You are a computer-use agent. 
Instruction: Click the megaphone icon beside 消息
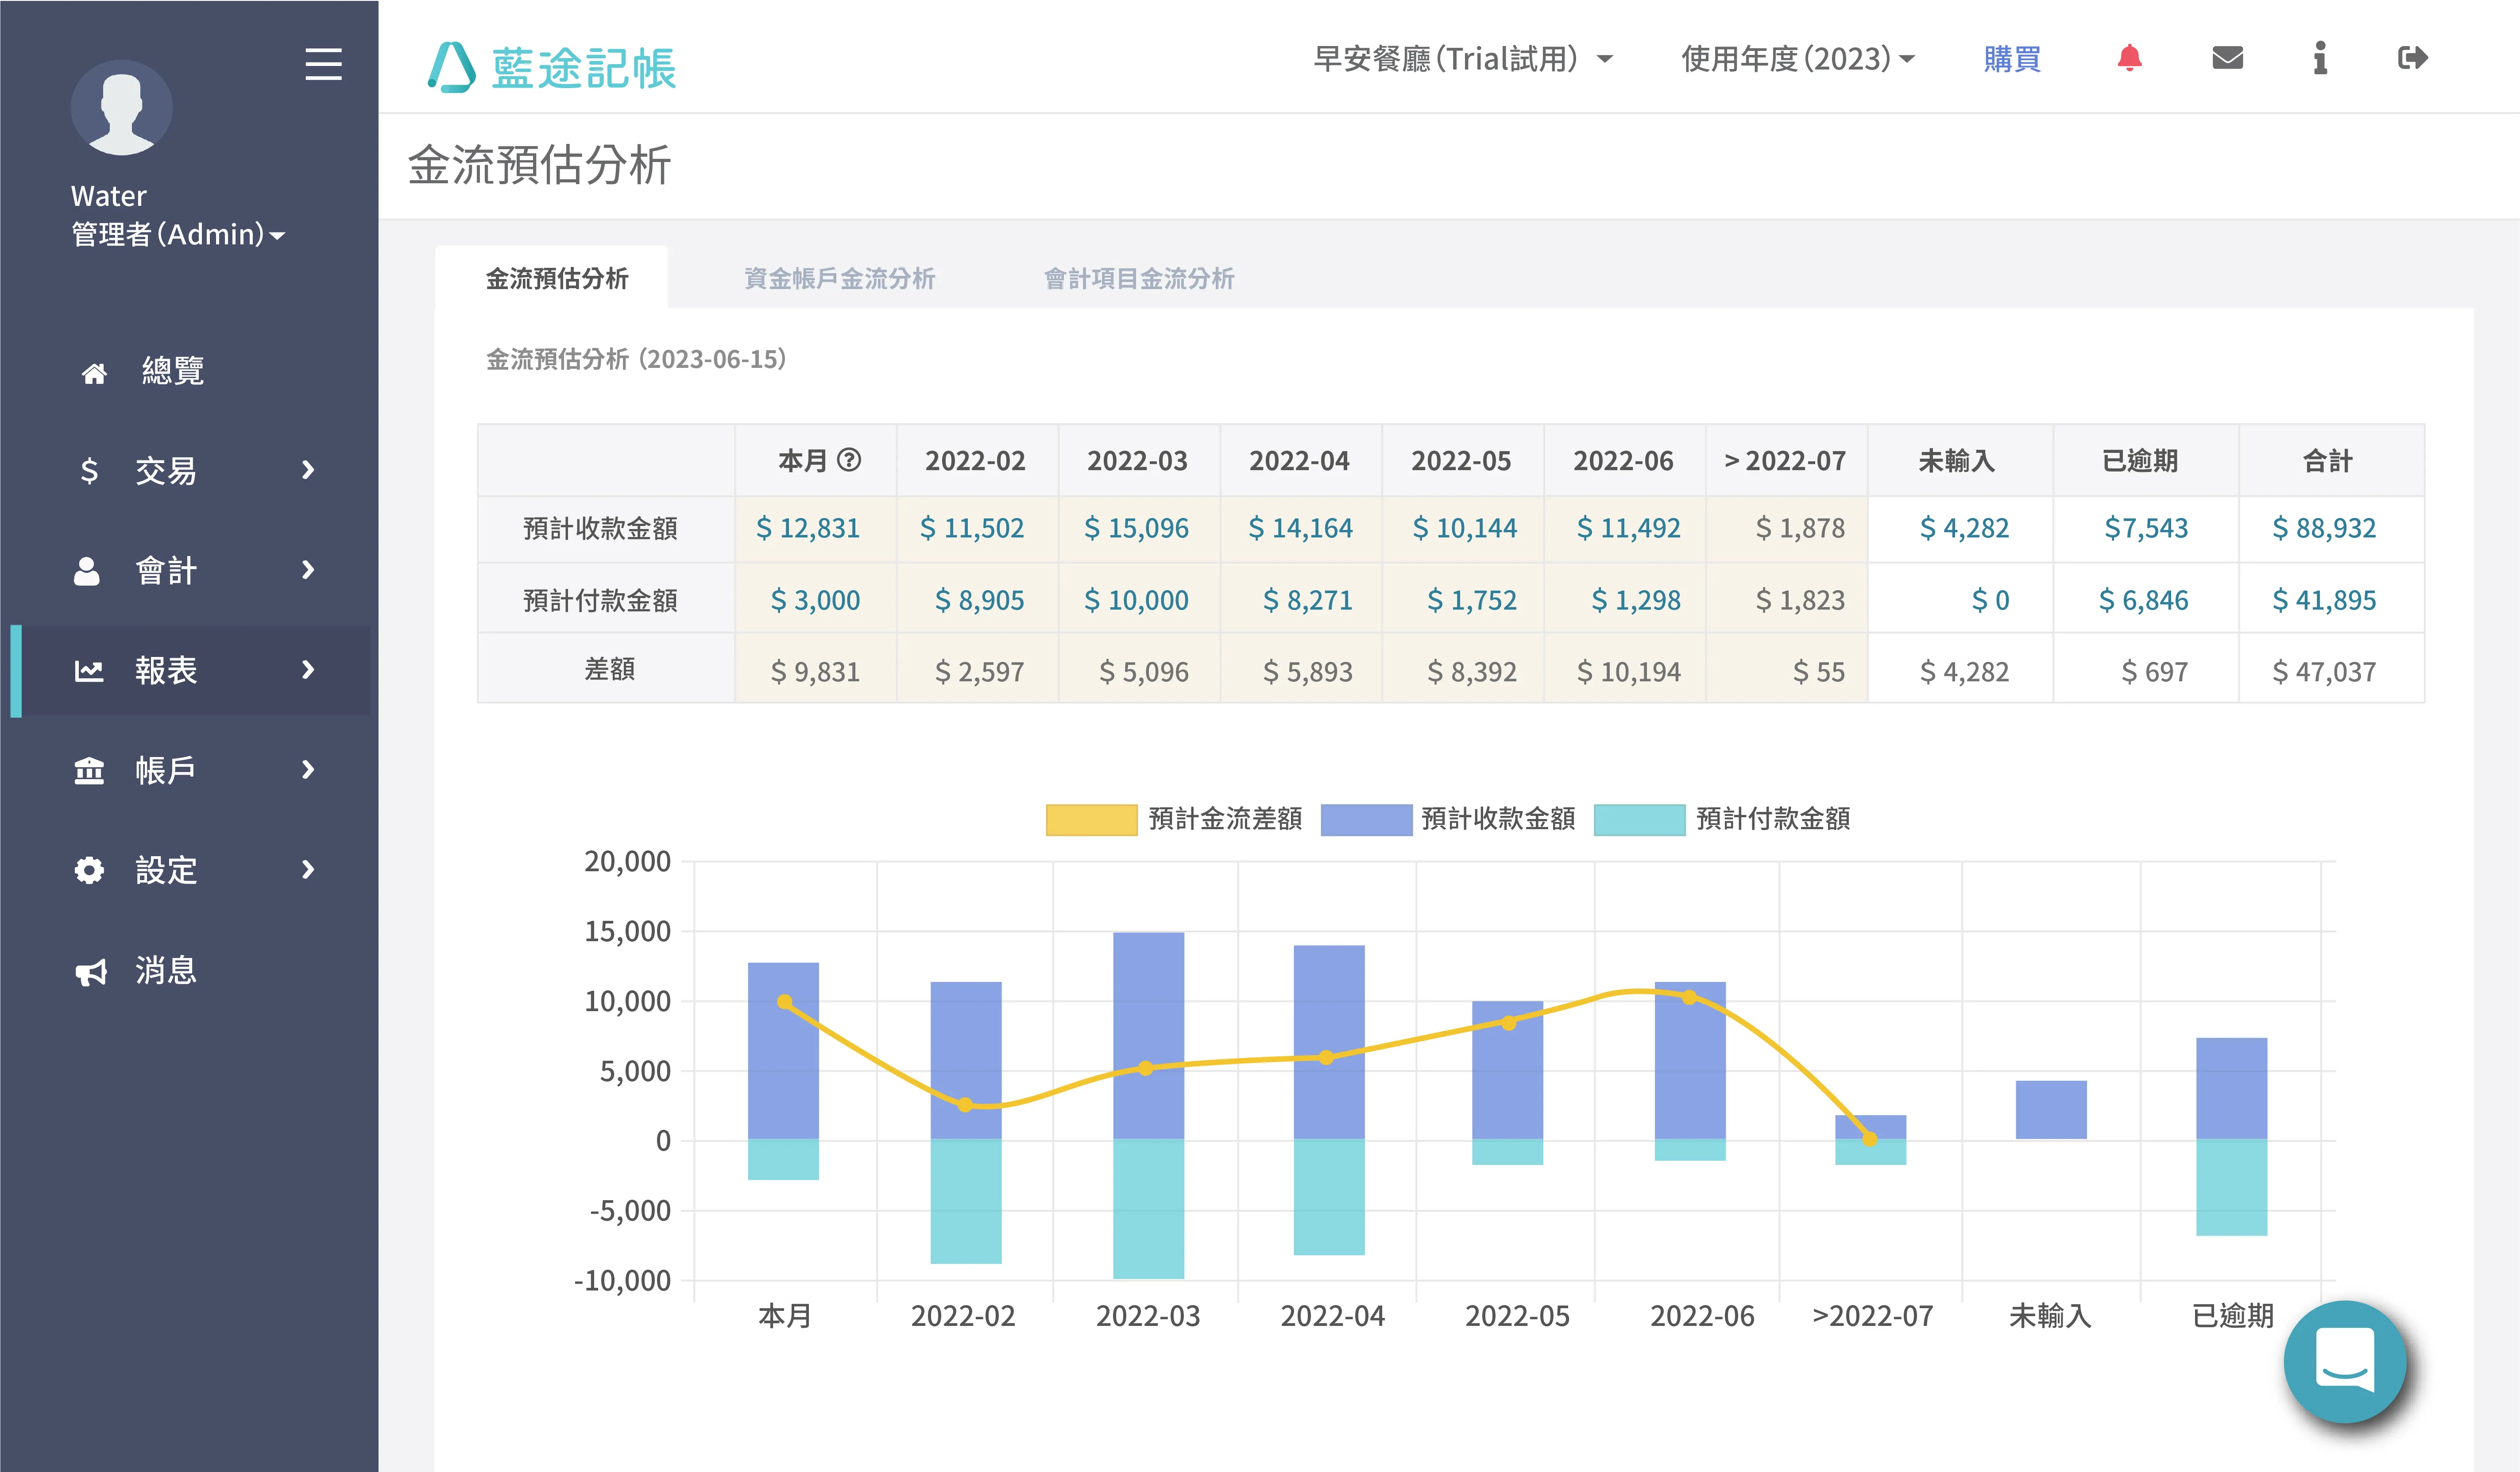[x=91, y=972]
